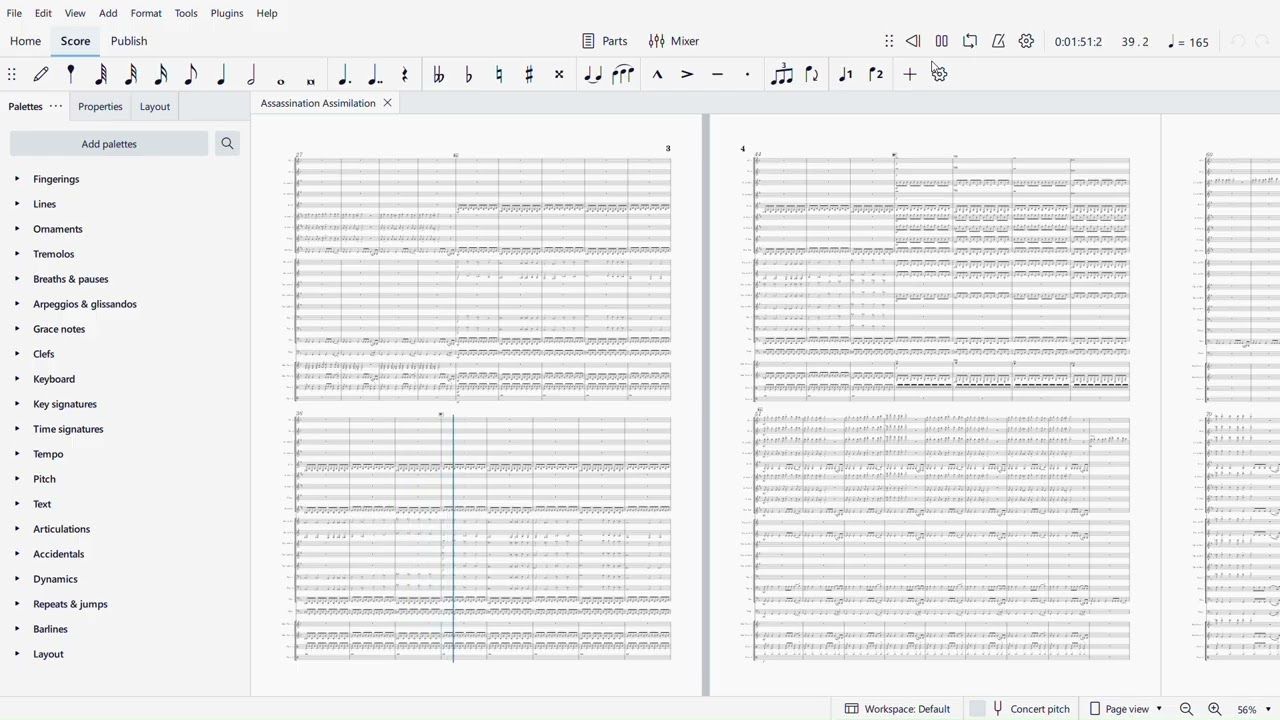Select the 32nd note duration

point(131,75)
